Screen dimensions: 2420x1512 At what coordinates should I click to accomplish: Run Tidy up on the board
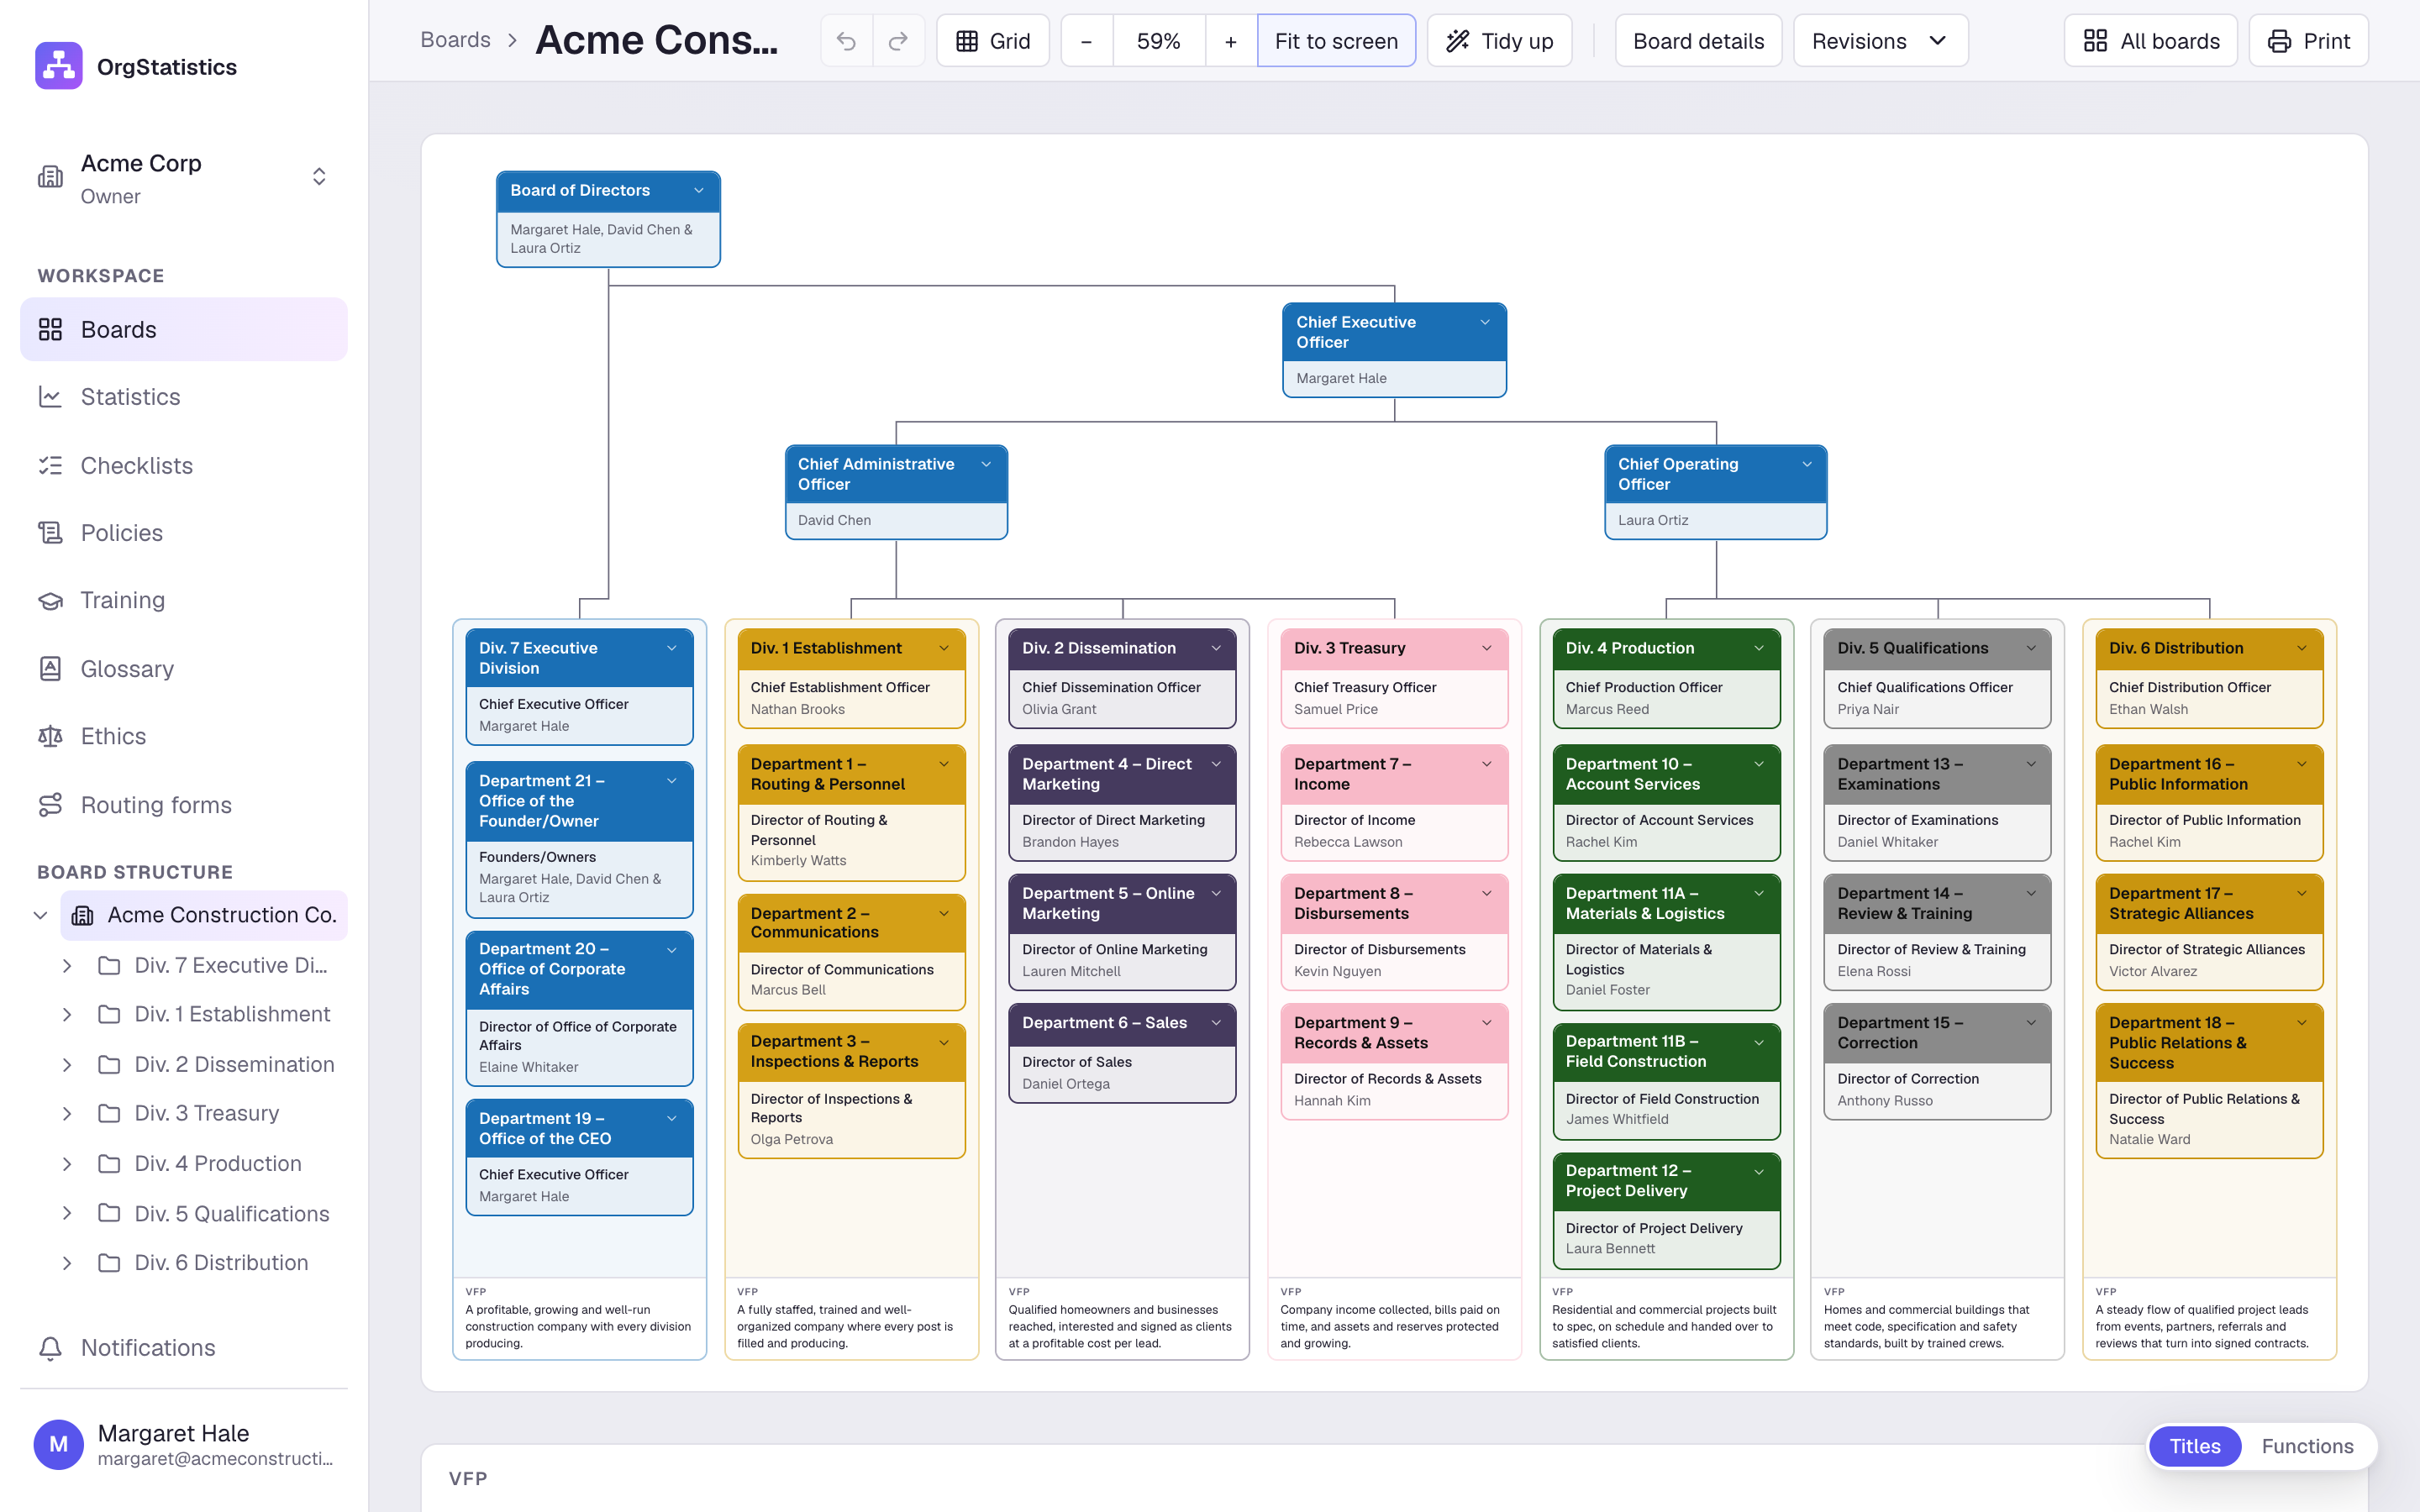1499,41
